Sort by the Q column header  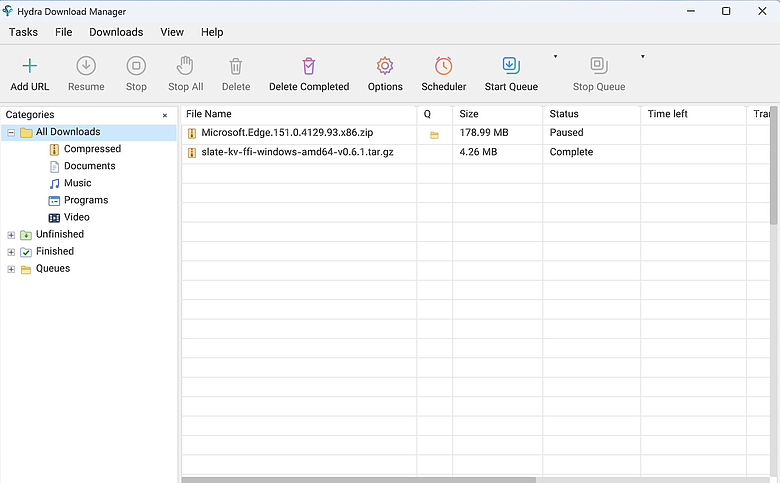tap(435, 114)
